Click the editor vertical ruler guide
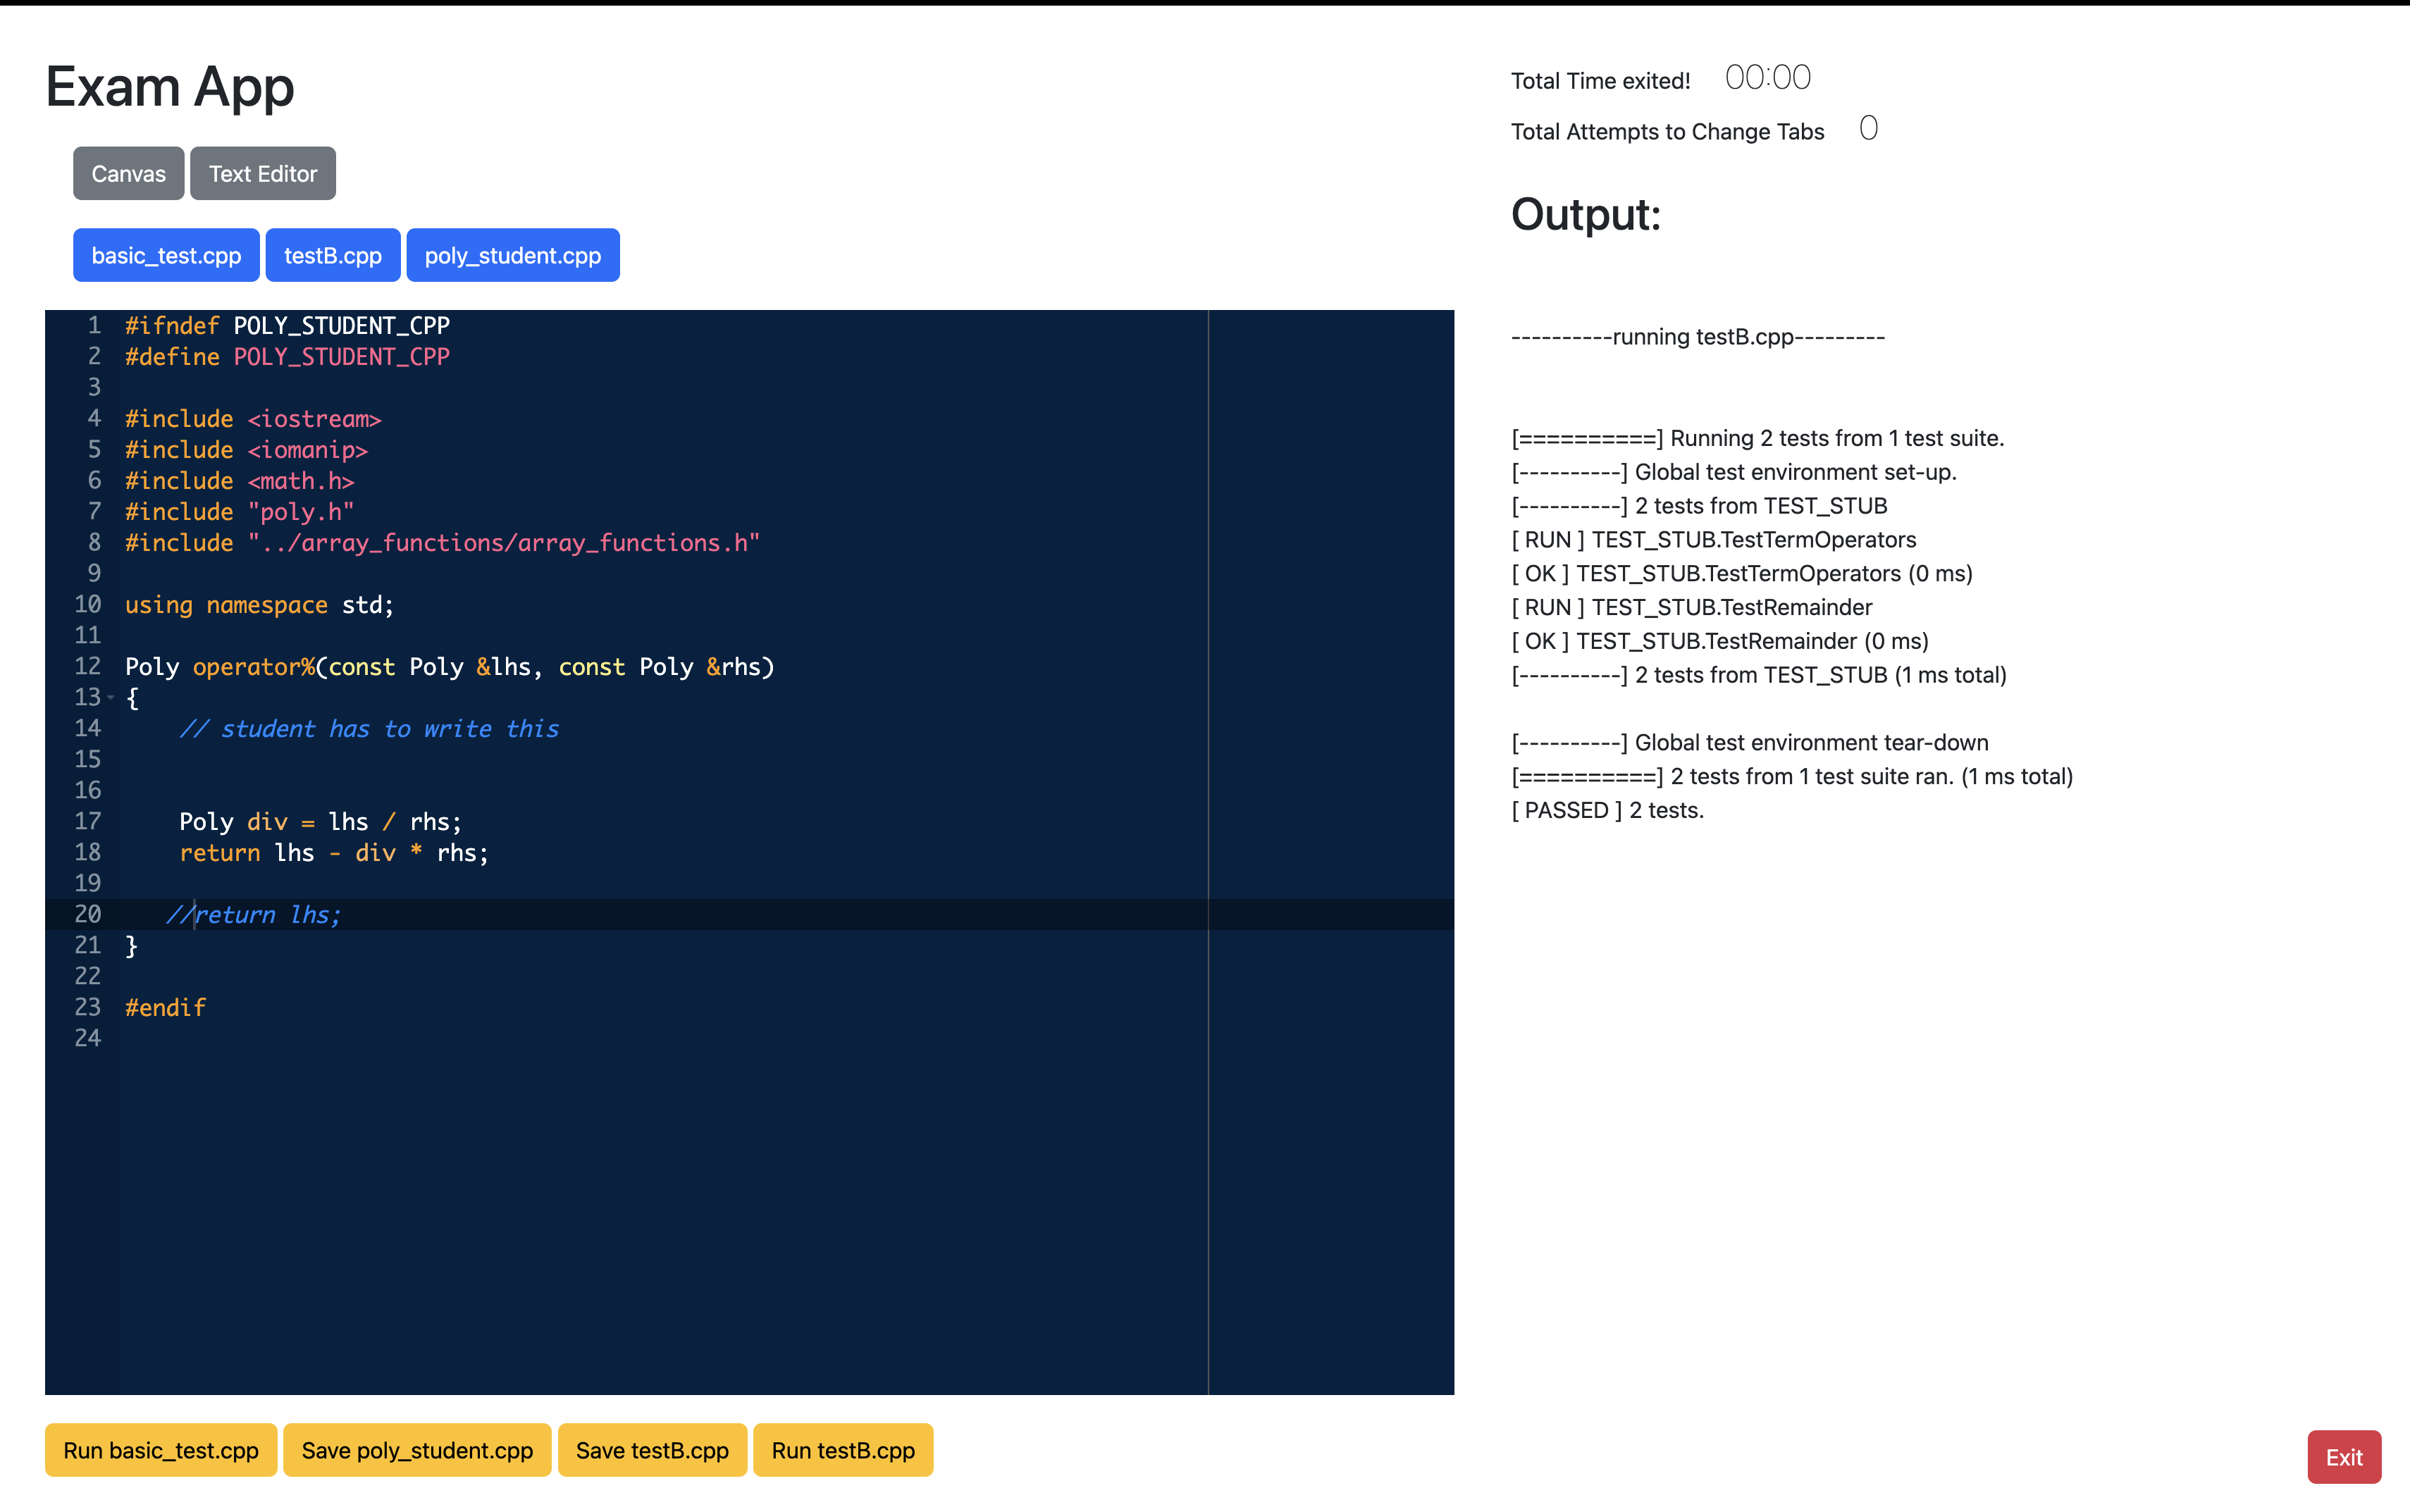This screenshot has height=1512, width=2410. pyautogui.click(x=1210, y=850)
